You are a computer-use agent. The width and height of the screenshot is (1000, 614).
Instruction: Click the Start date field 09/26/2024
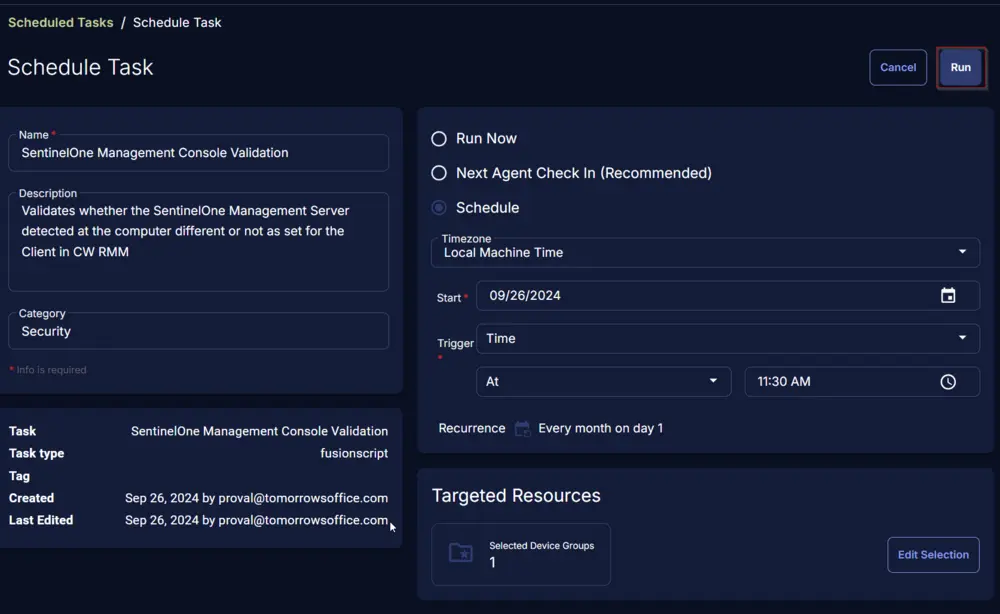(728, 295)
